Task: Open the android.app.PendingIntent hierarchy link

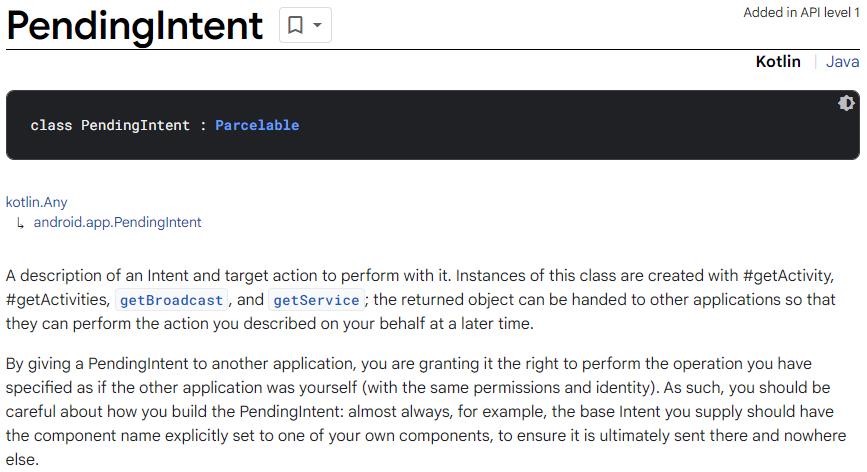Action: [117, 222]
